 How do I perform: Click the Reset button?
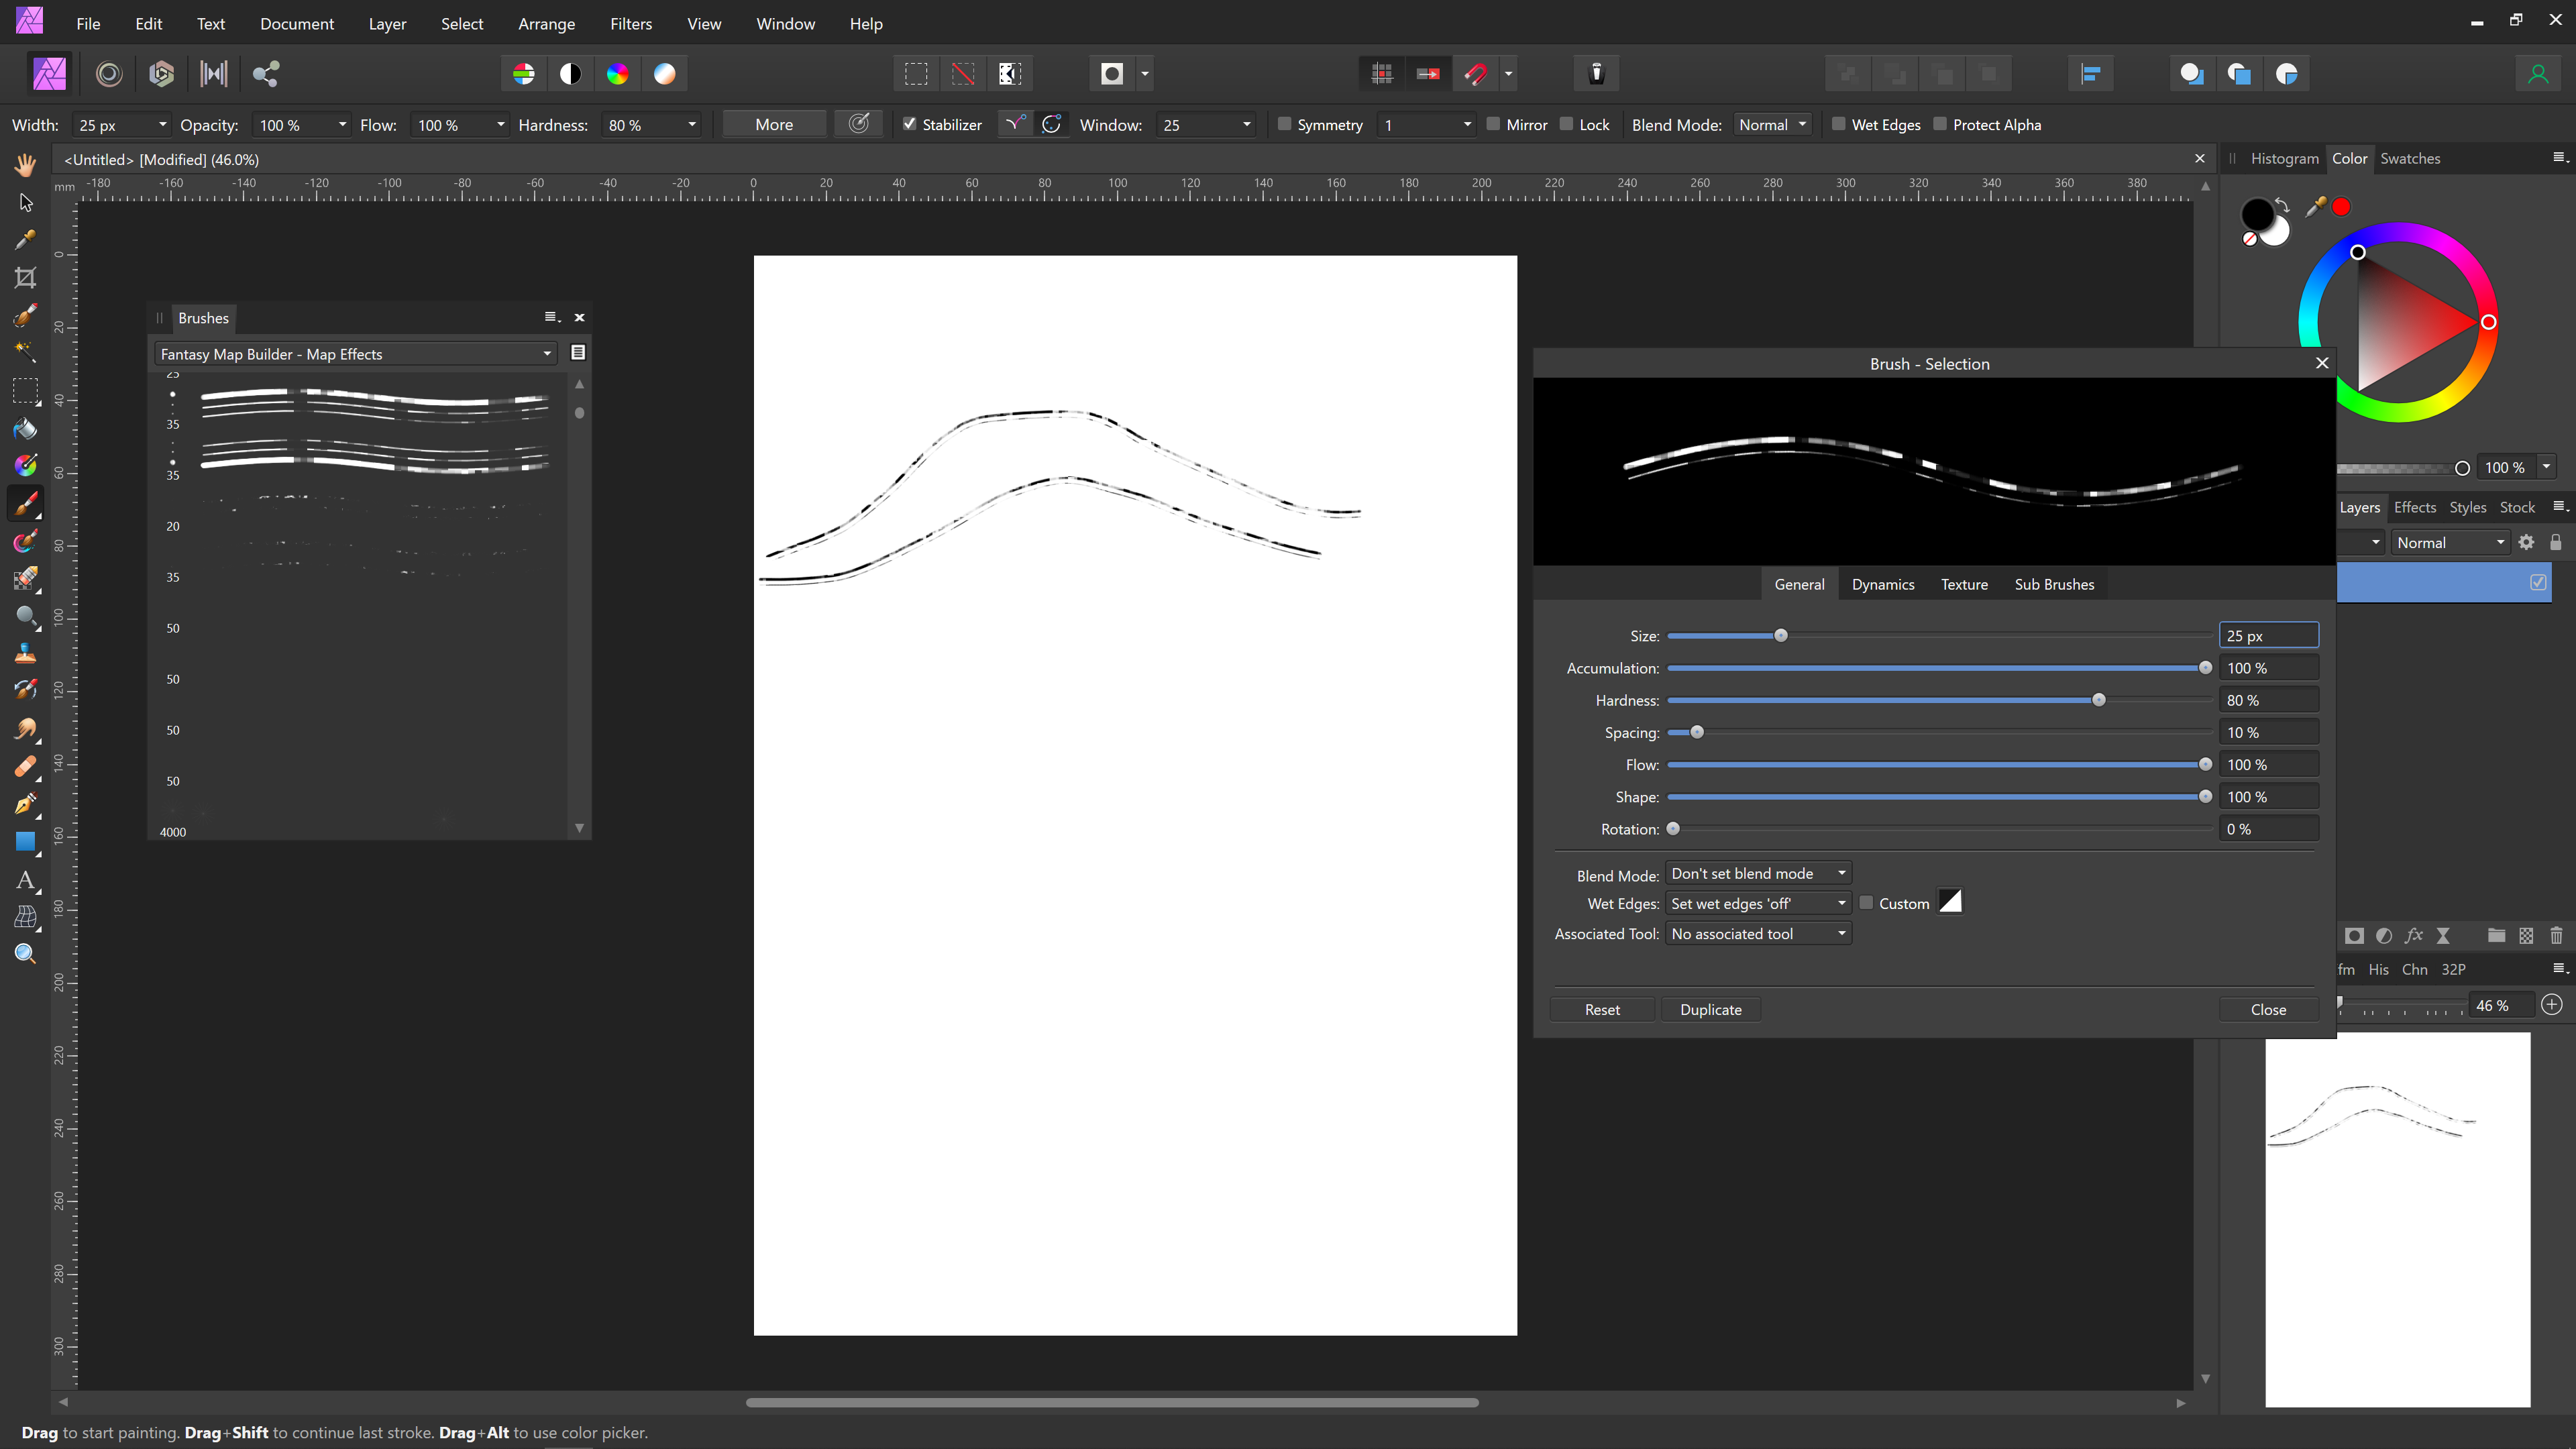pyautogui.click(x=1603, y=1008)
